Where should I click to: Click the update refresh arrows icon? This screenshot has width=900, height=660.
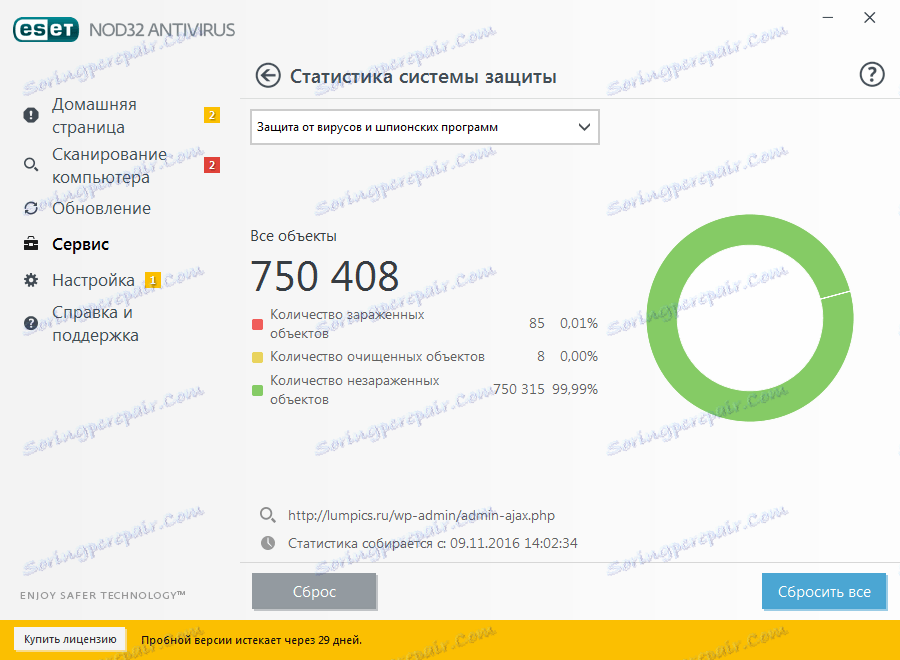[31, 208]
